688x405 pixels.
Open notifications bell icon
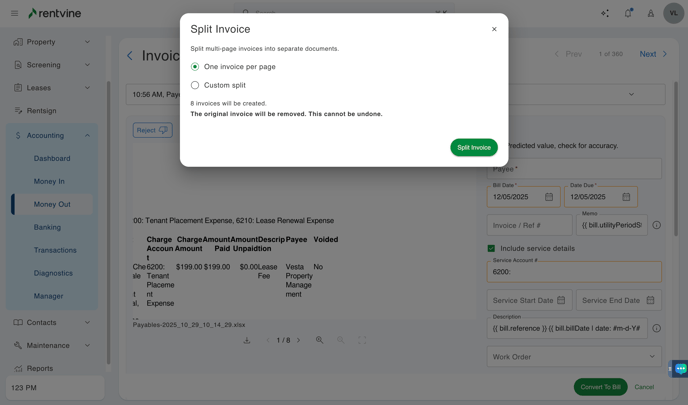pos(628,13)
